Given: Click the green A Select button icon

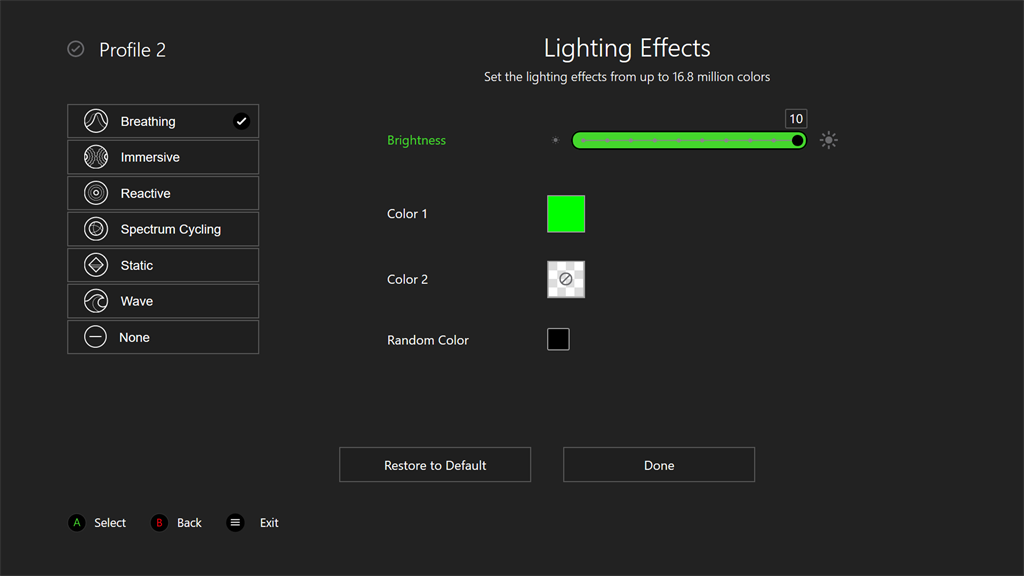Looking at the screenshot, I should (77, 522).
